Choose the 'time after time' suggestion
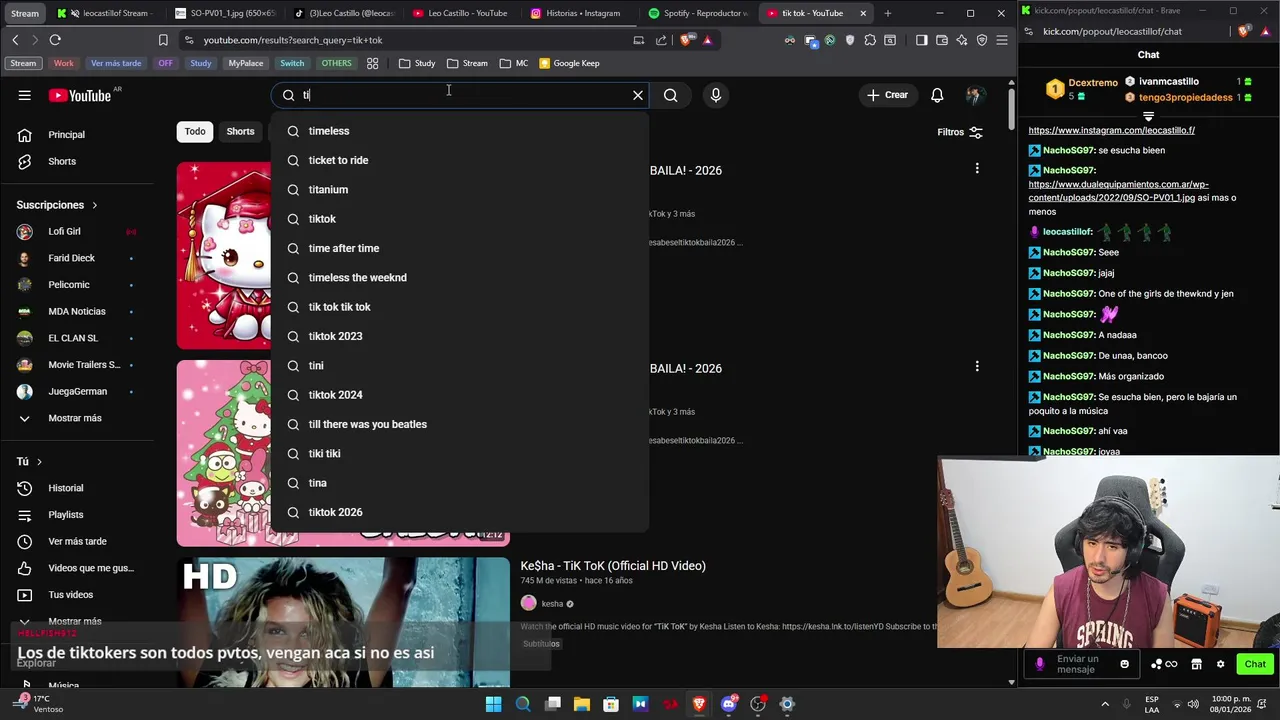Image resolution: width=1280 pixels, height=720 pixels. tap(460, 248)
